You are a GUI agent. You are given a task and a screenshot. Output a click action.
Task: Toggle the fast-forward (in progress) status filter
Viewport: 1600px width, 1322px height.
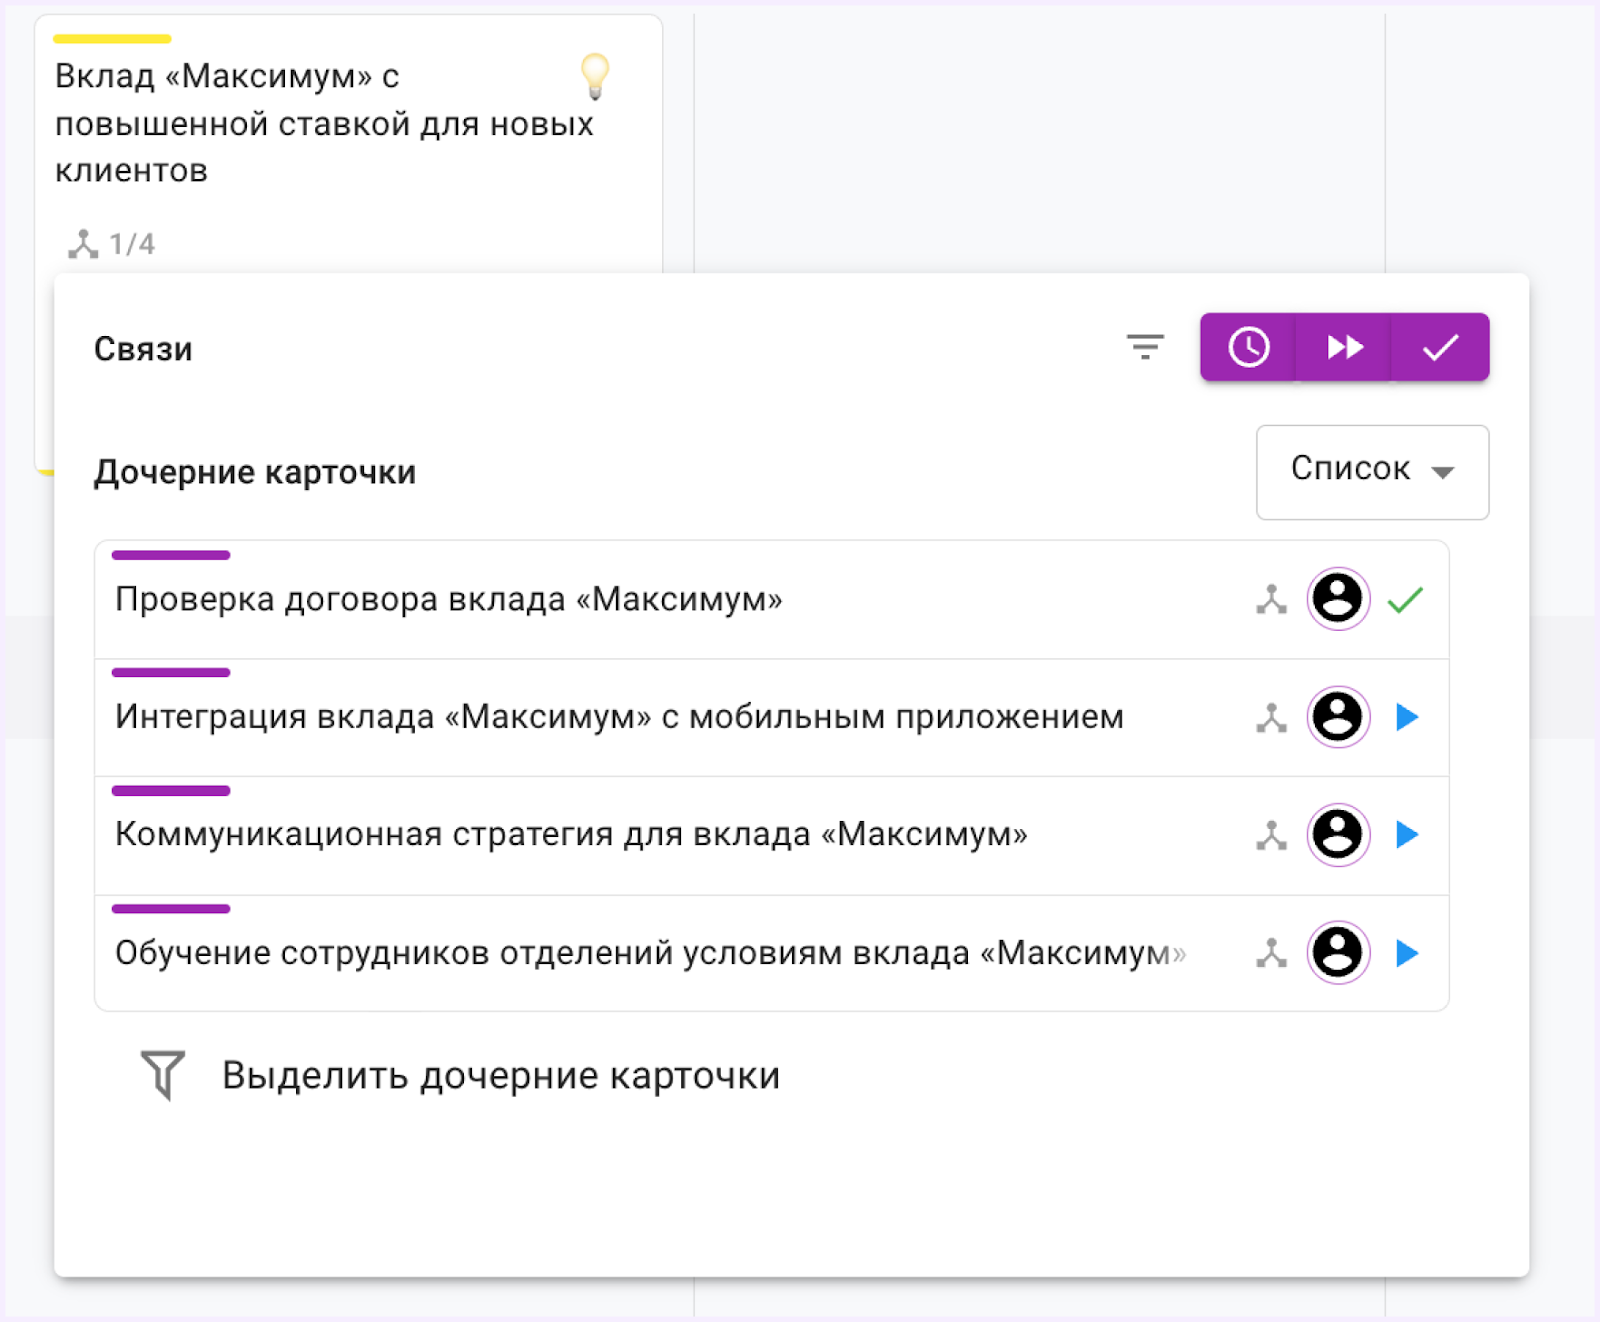tap(1344, 347)
